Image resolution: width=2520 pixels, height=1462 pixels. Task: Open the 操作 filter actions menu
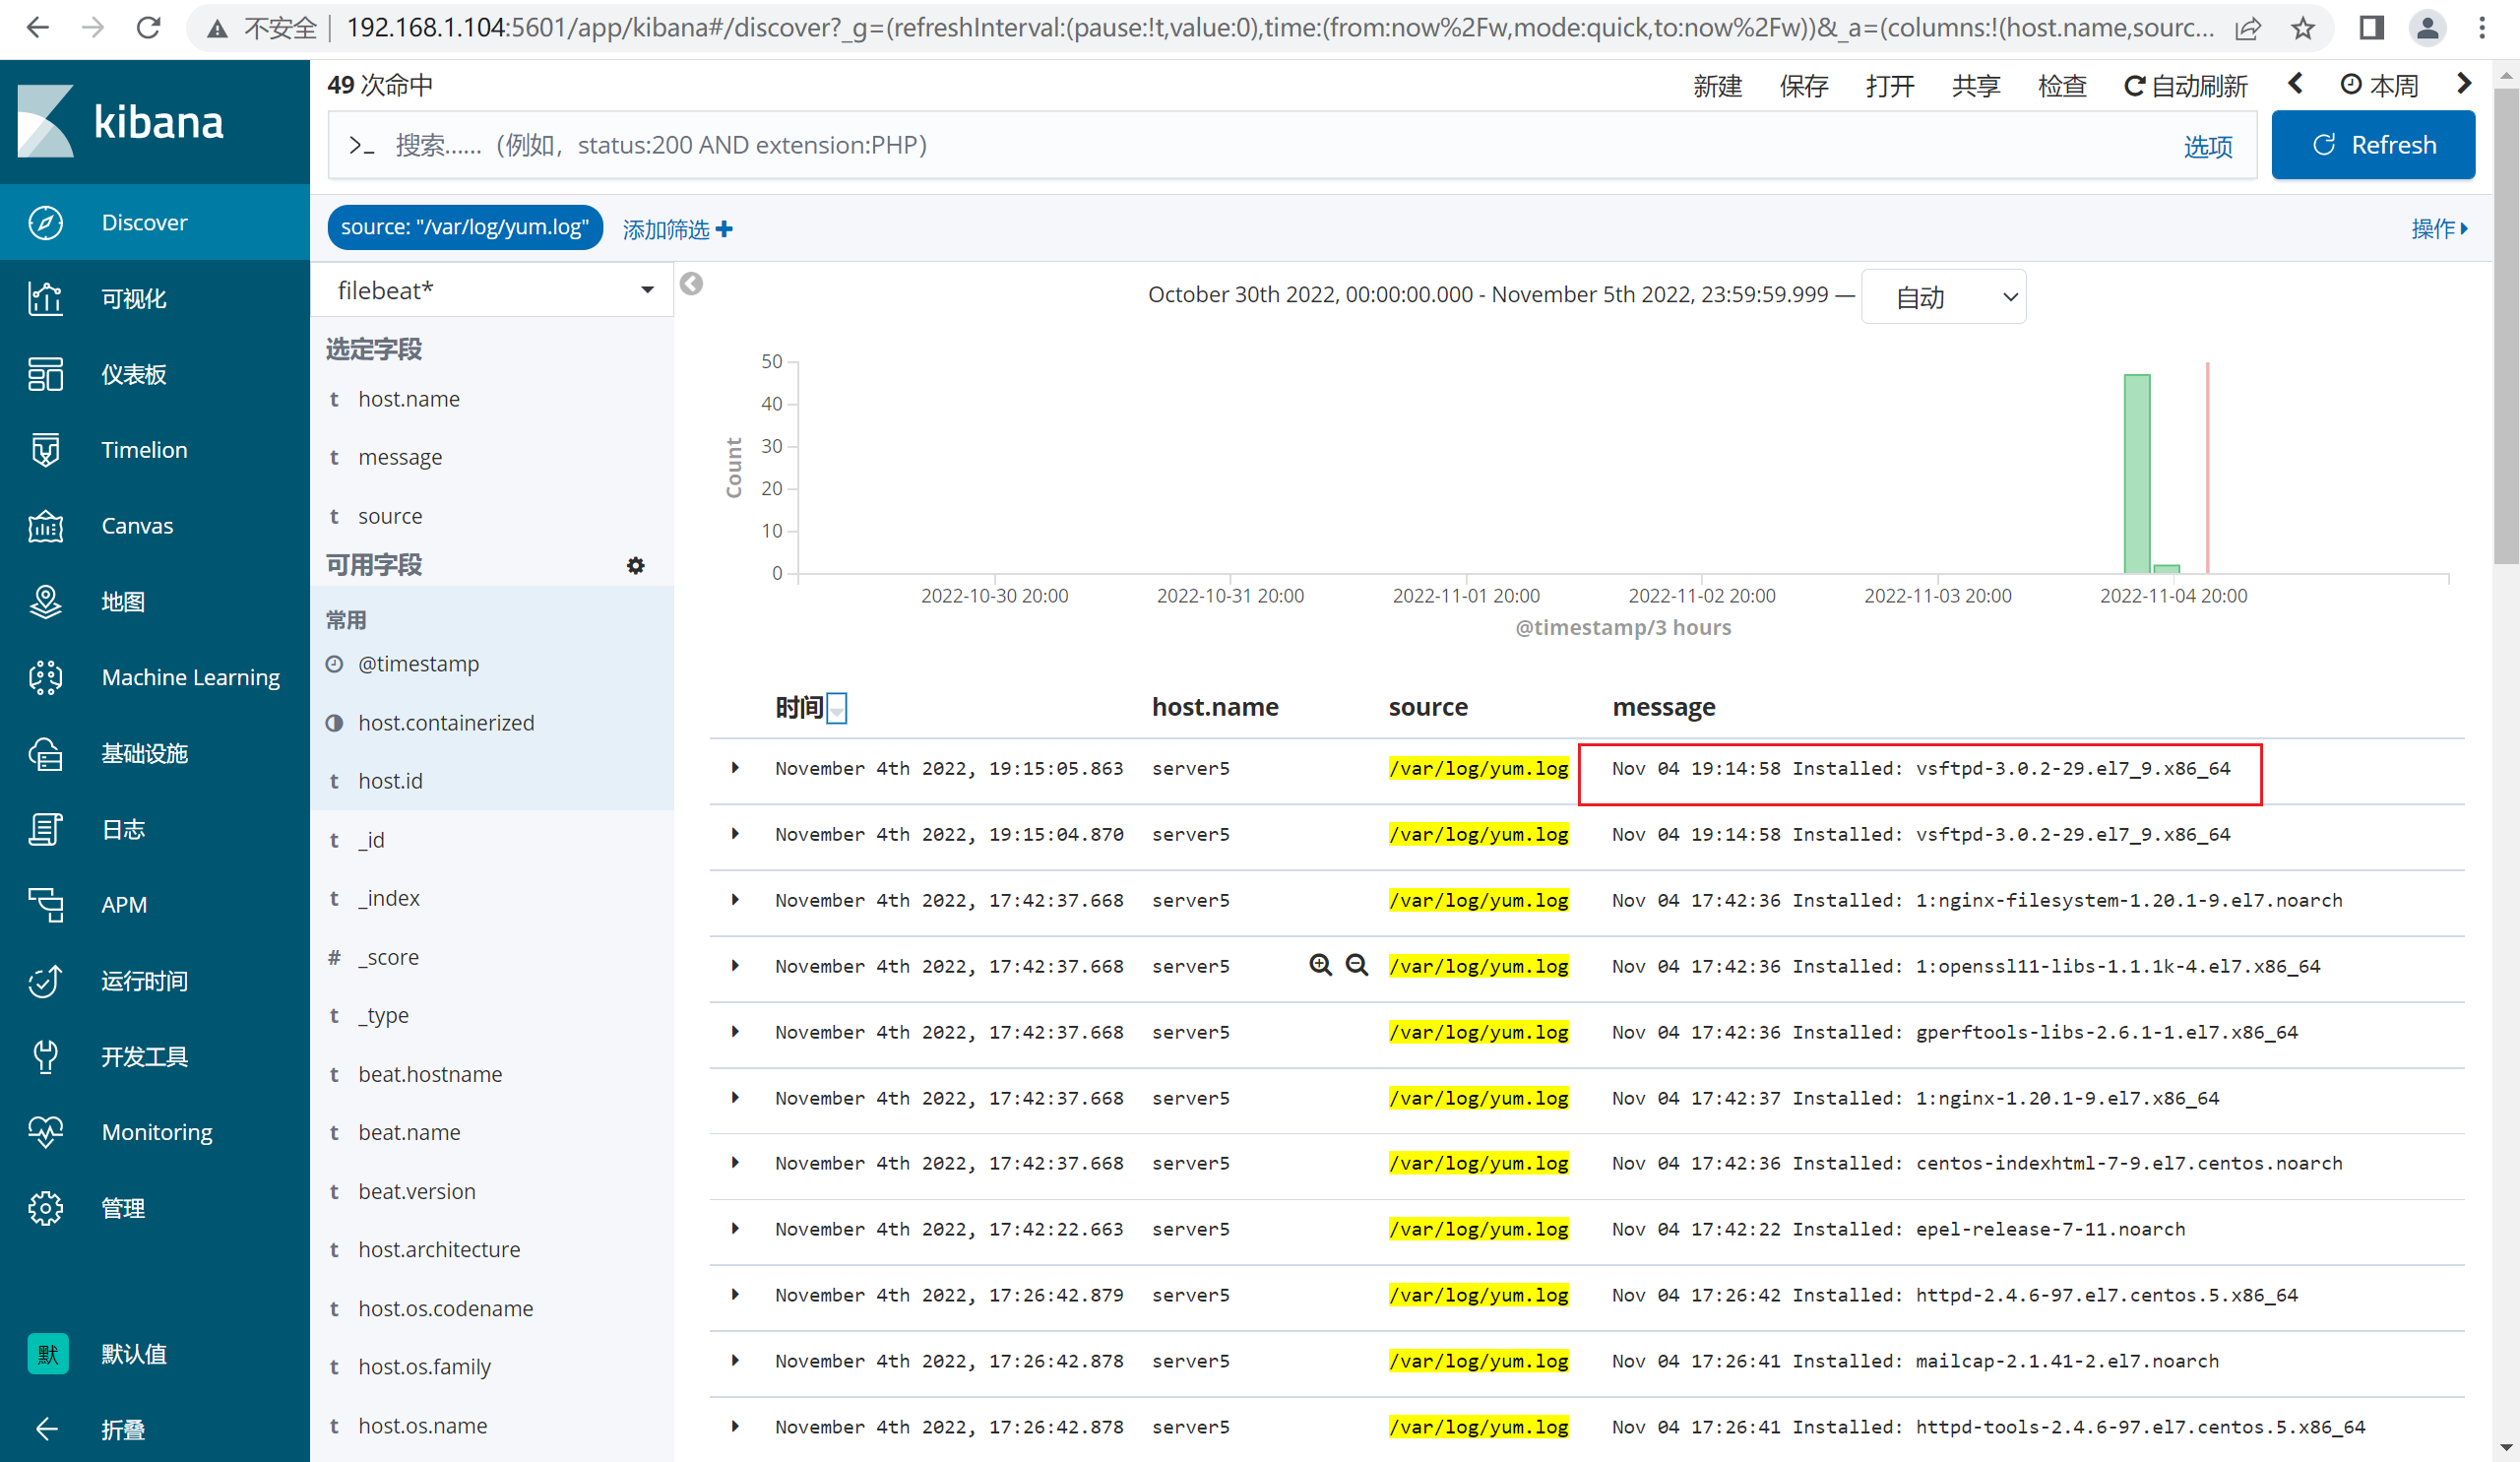2440,229
